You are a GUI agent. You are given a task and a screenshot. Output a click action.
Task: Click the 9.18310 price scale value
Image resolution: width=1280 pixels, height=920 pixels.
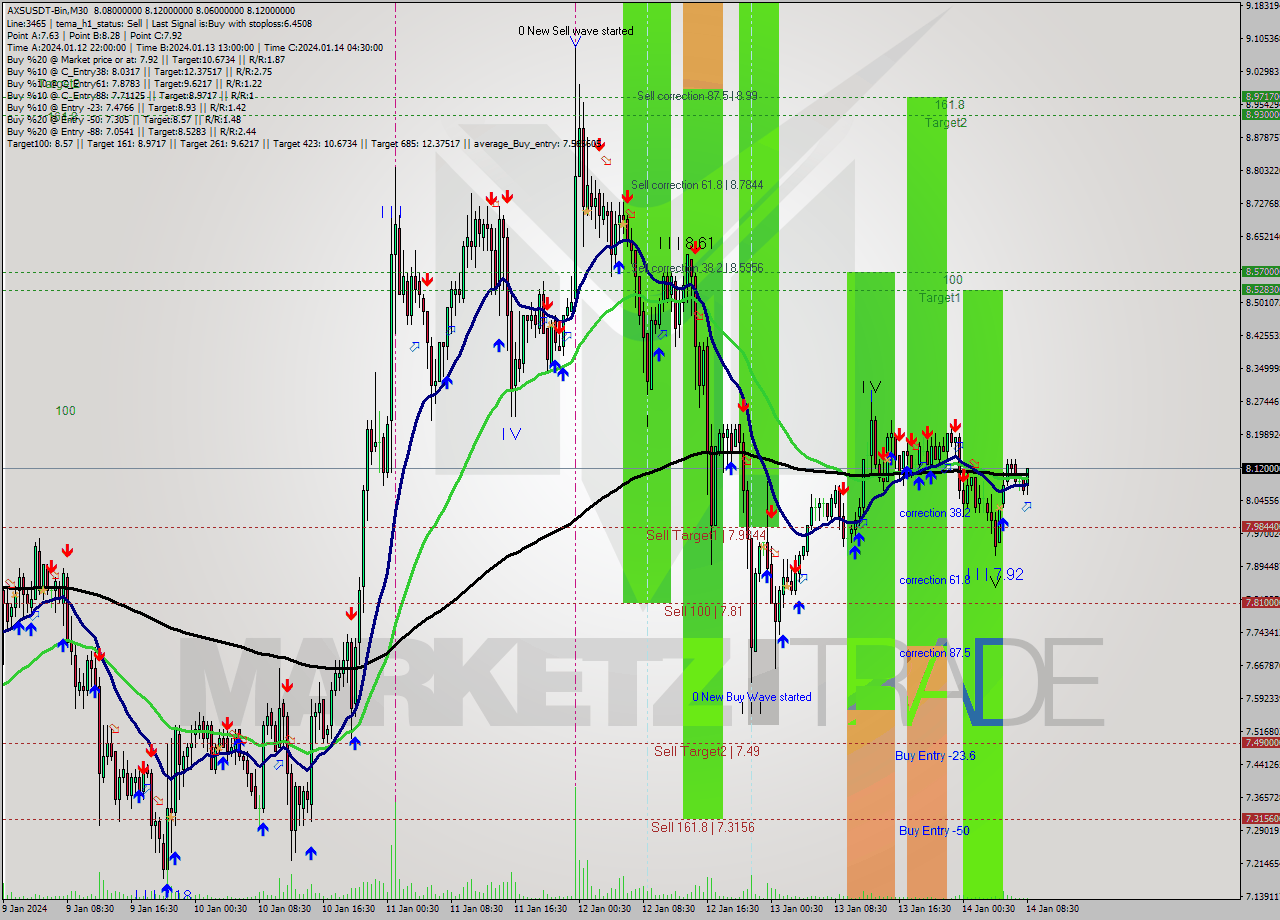pyautogui.click(x=1262, y=6)
